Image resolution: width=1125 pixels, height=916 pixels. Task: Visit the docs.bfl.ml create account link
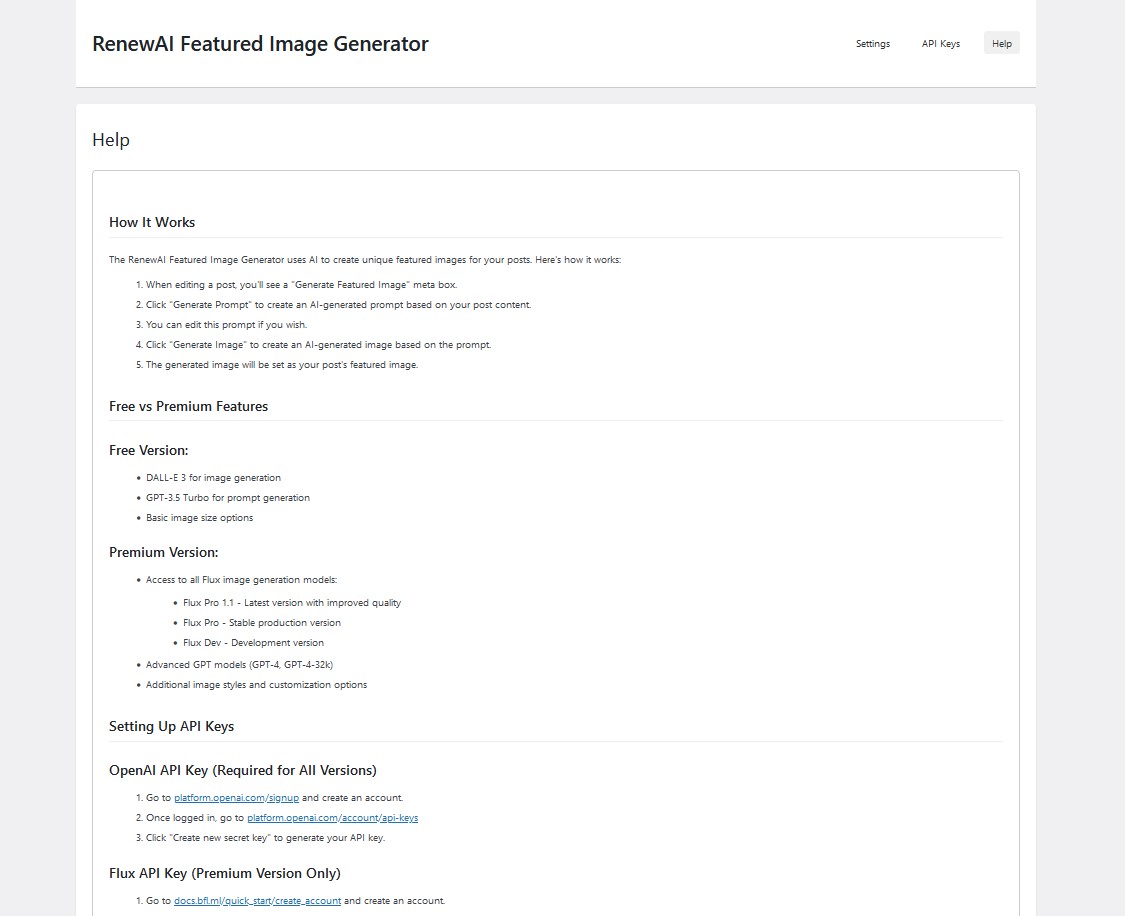tap(257, 901)
